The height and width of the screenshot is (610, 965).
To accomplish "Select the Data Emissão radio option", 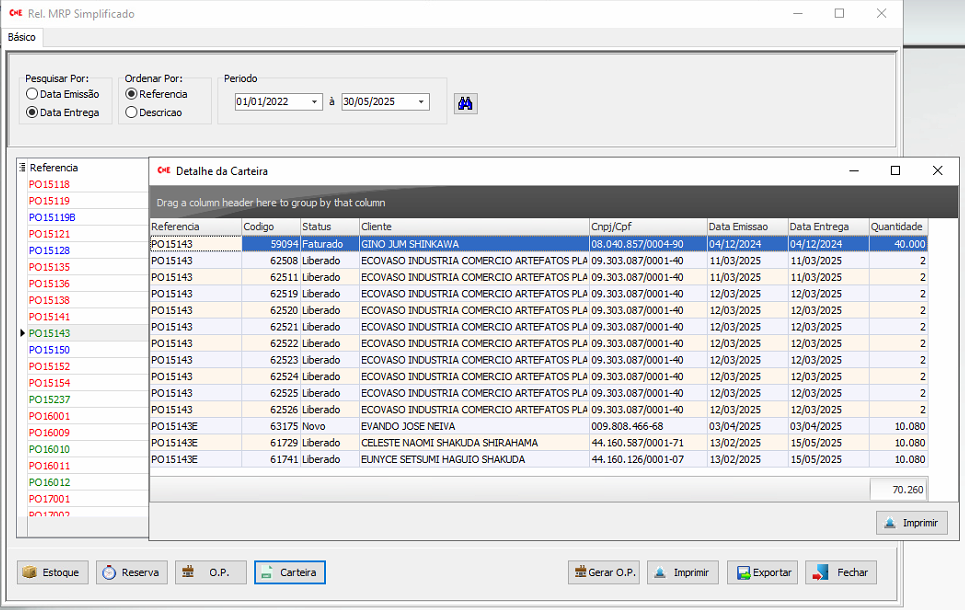I will [x=33, y=94].
